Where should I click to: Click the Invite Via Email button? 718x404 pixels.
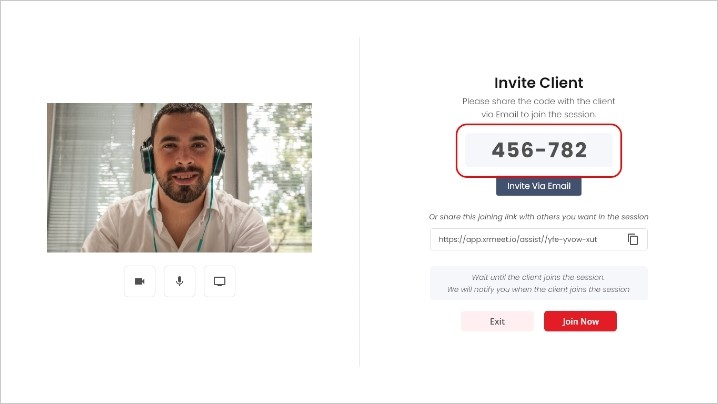[x=538, y=186]
